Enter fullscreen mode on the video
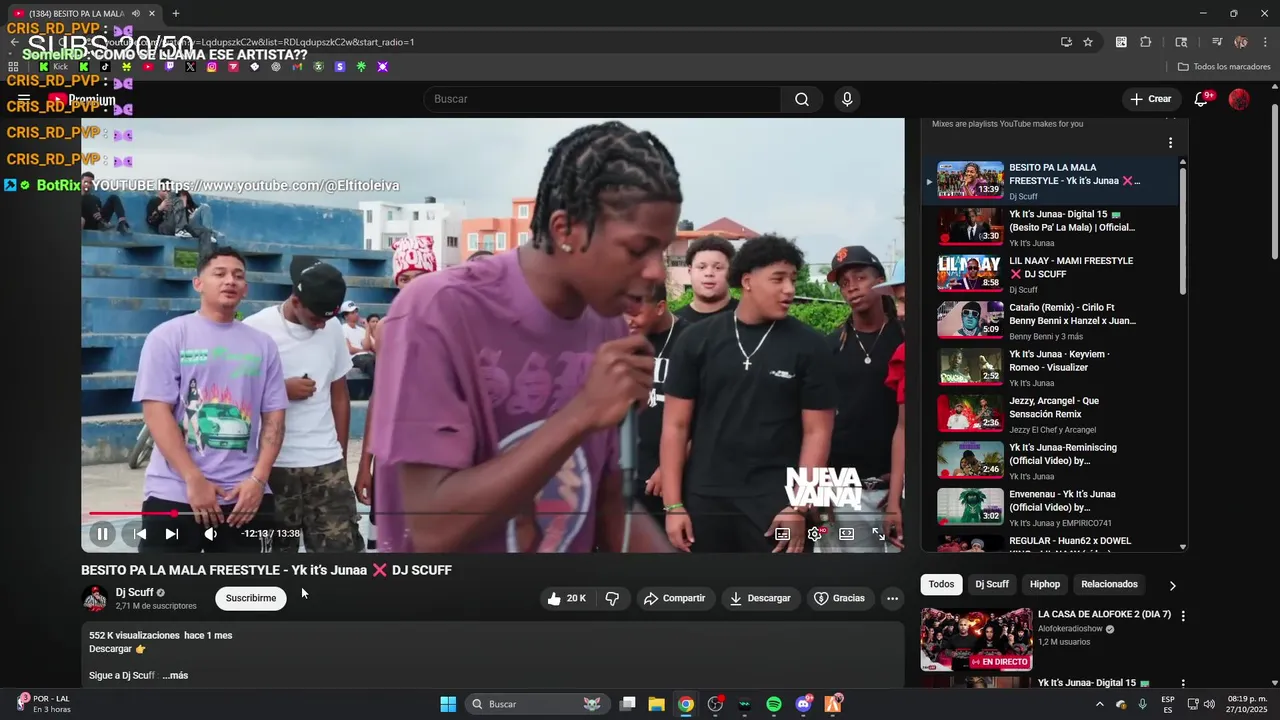Image resolution: width=1280 pixels, height=720 pixels. 879,534
